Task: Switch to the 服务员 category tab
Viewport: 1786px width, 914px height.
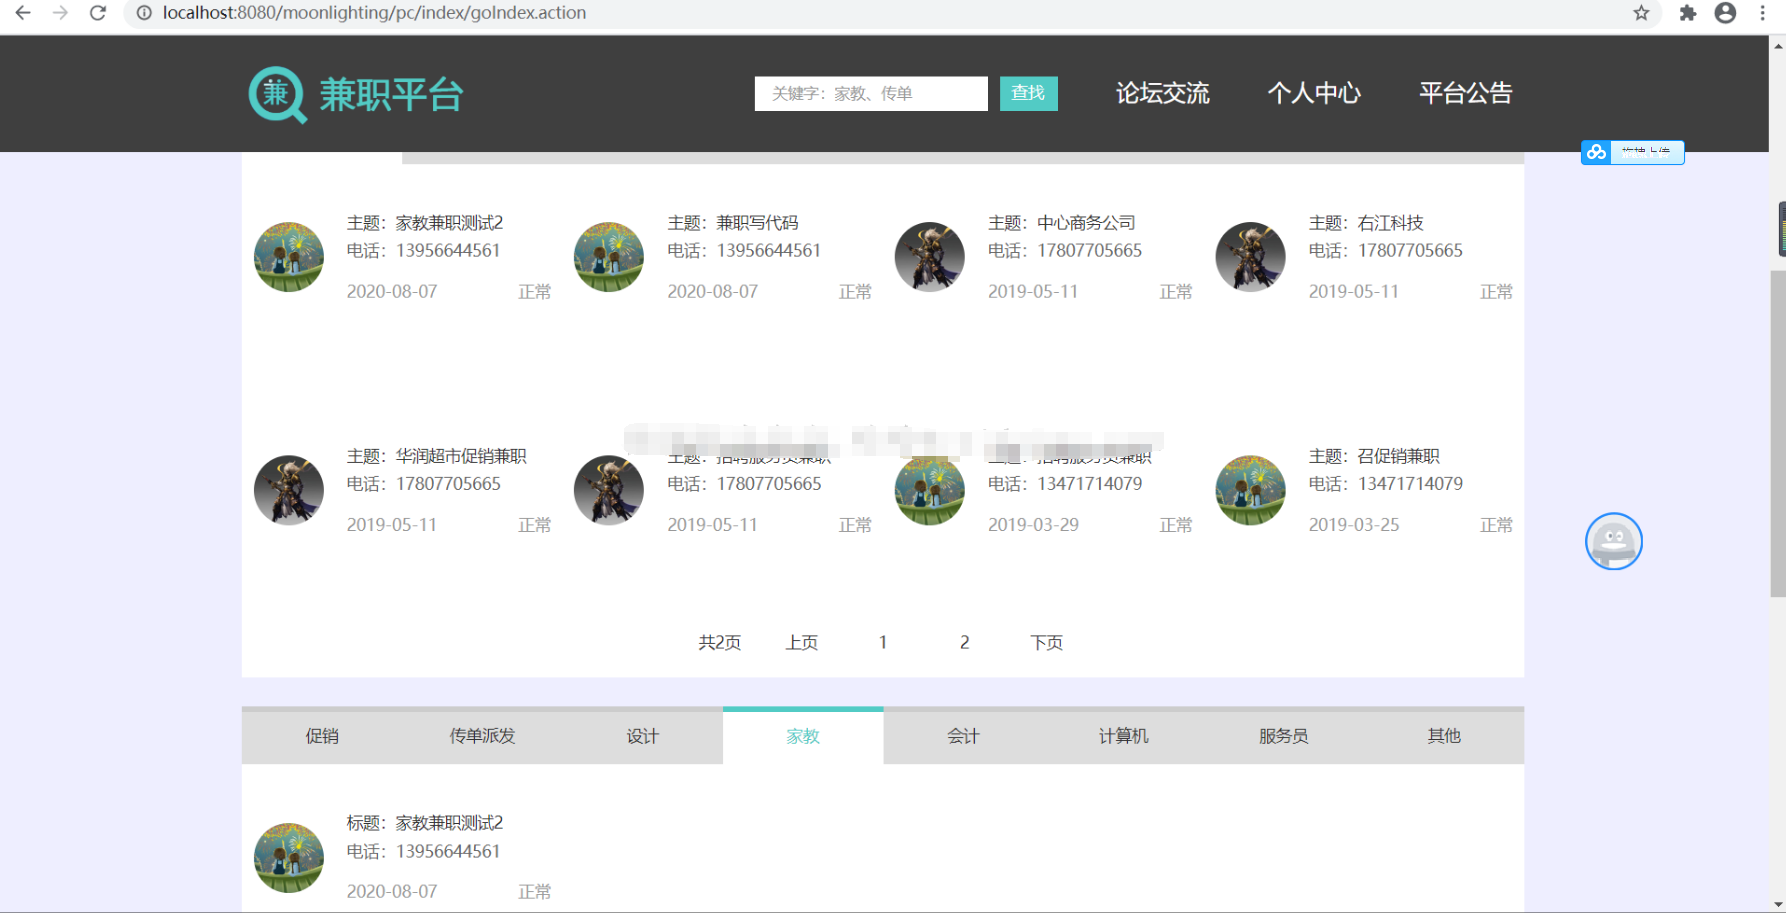Action: (1284, 736)
